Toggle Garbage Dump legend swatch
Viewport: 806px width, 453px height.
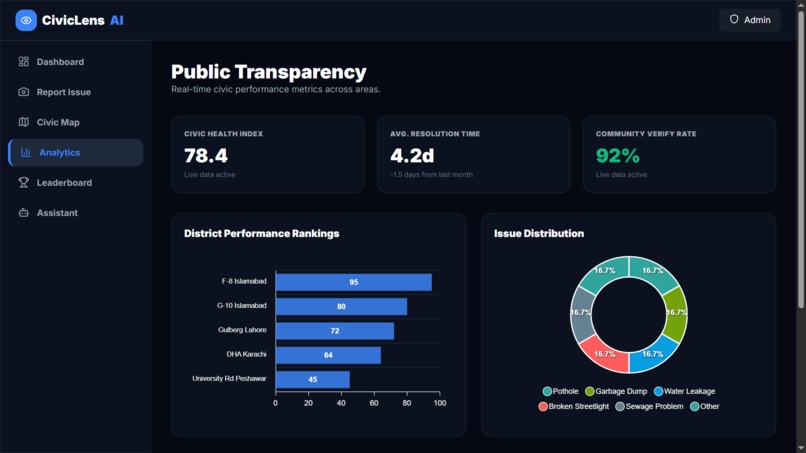(590, 391)
